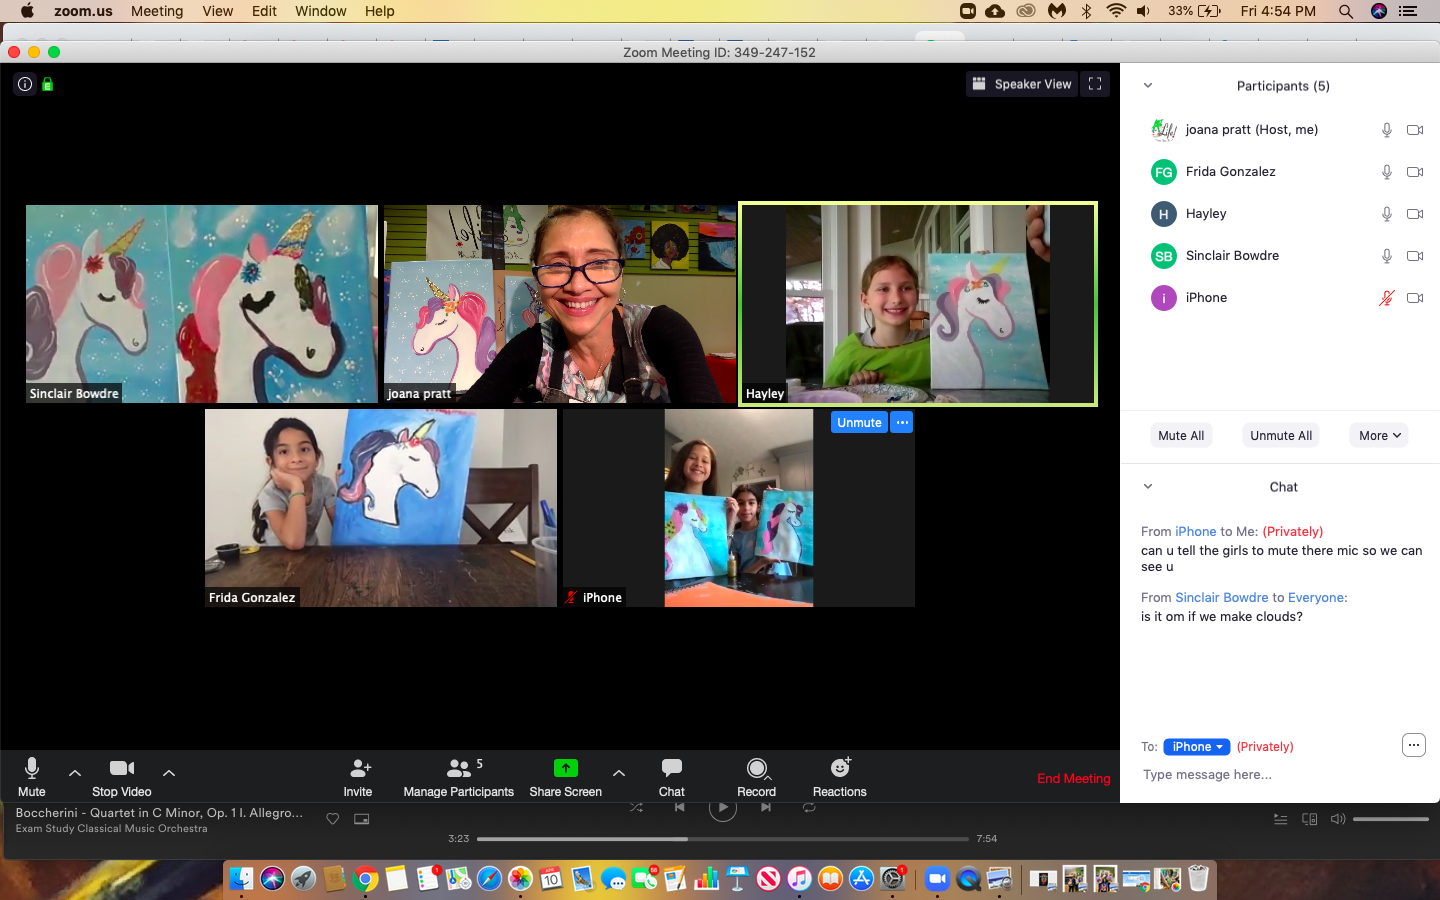Open meeting information icon at top left
Screen dimensions: 1440x900
pos(25,84)
